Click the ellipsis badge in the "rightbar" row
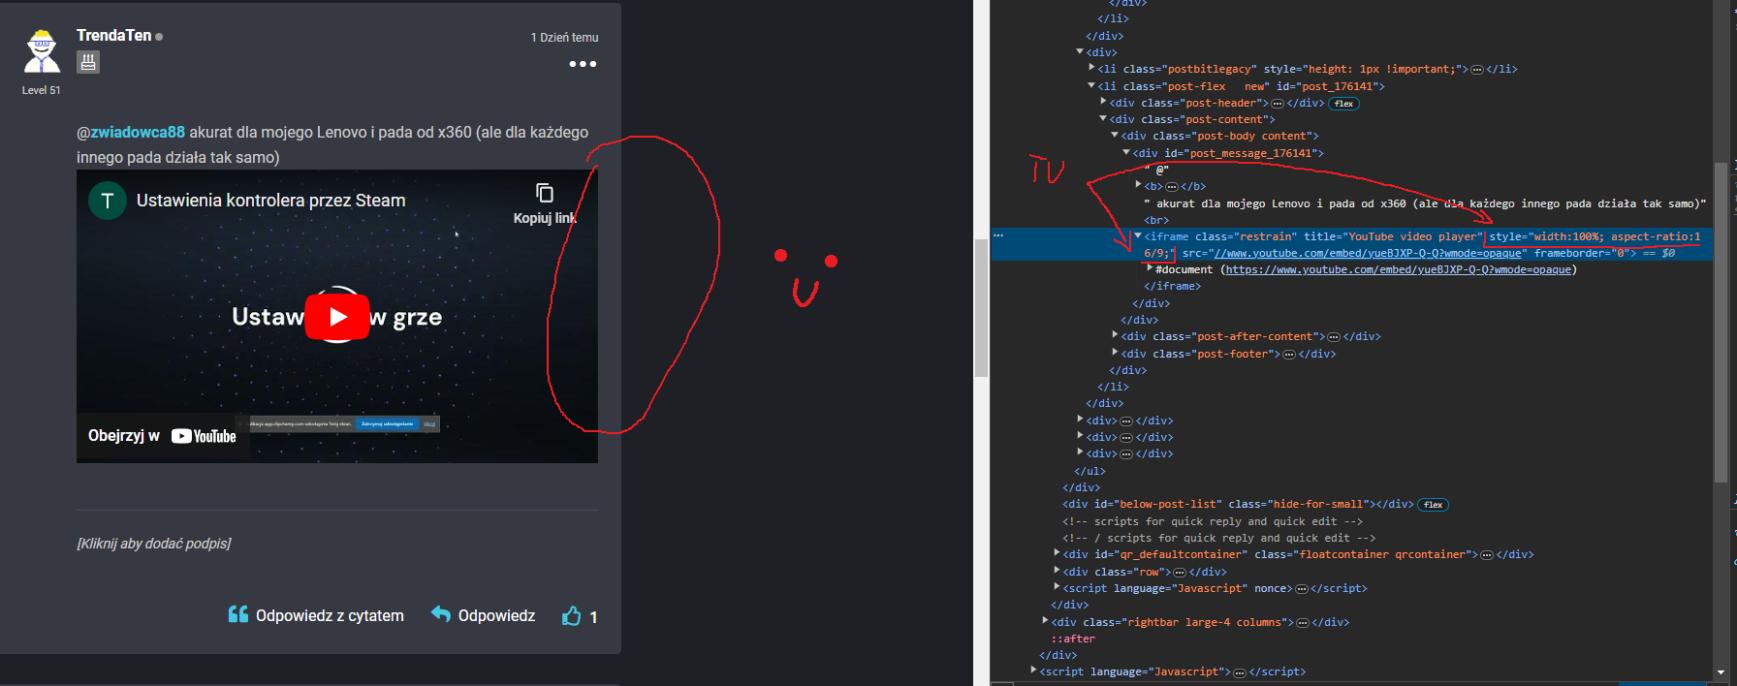Image resolution: width=1737 pixels, height=686 pixels. [x=1302, y=622]
